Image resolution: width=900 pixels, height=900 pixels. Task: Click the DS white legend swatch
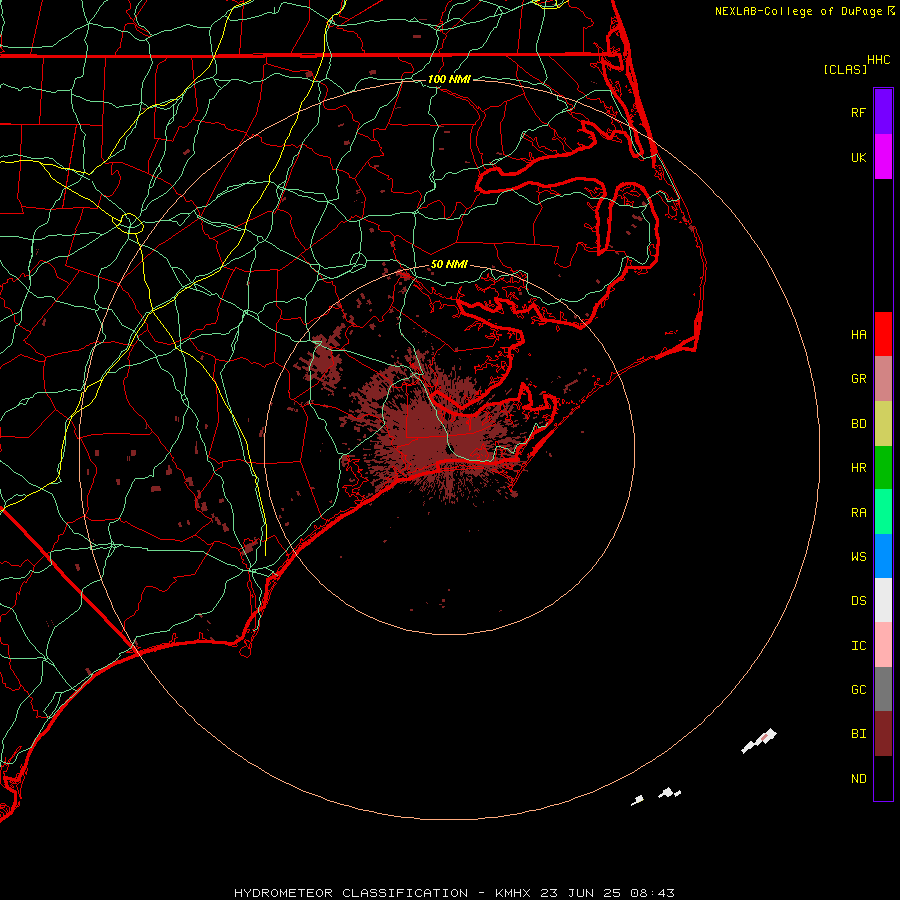pos(883,600)
